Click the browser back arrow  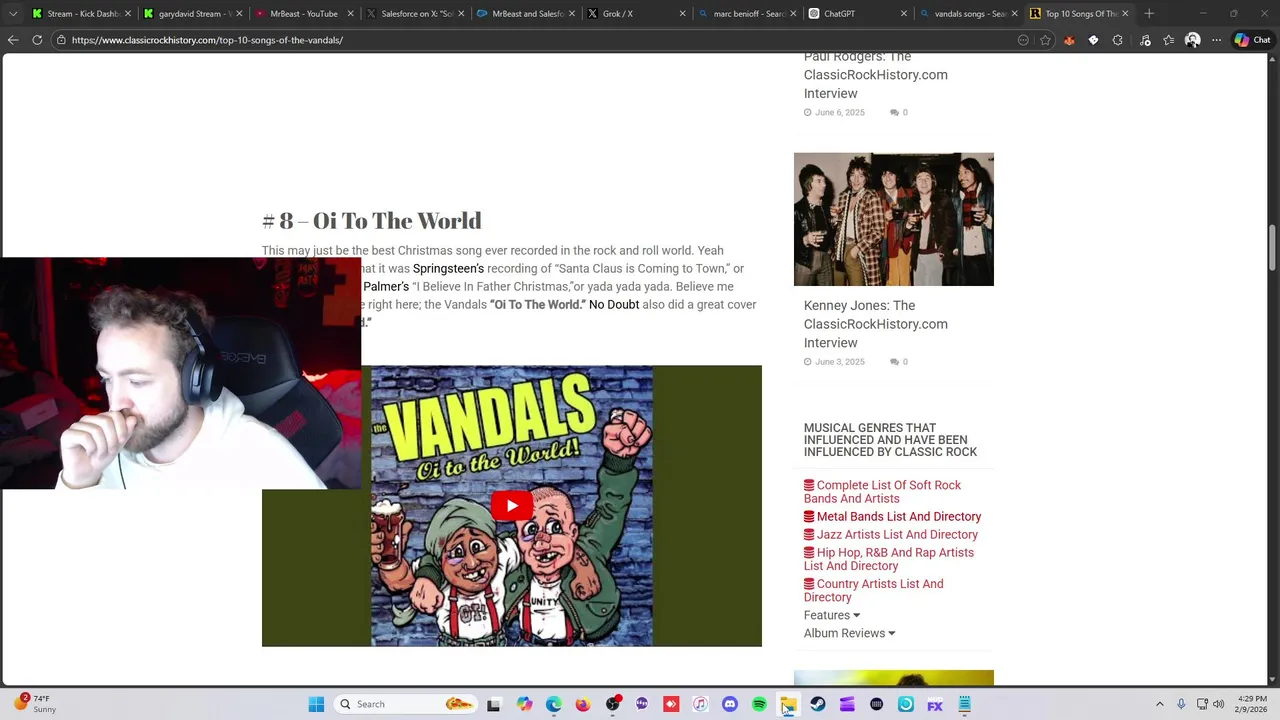click(13, 40)
